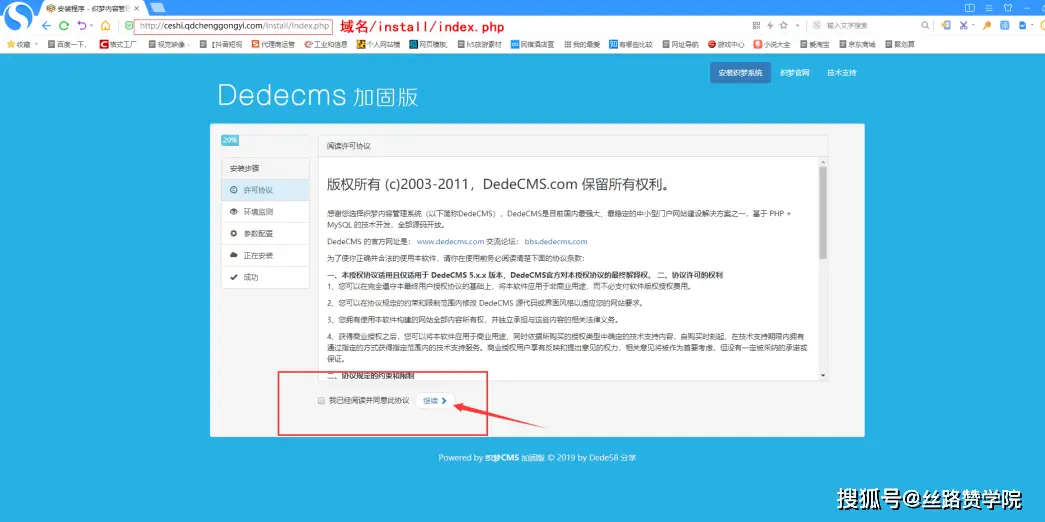This screenshot has height=522, width=1045.
Task: Go to the browser home page icon
Action: pyautogui.click(x=105, y=25)
